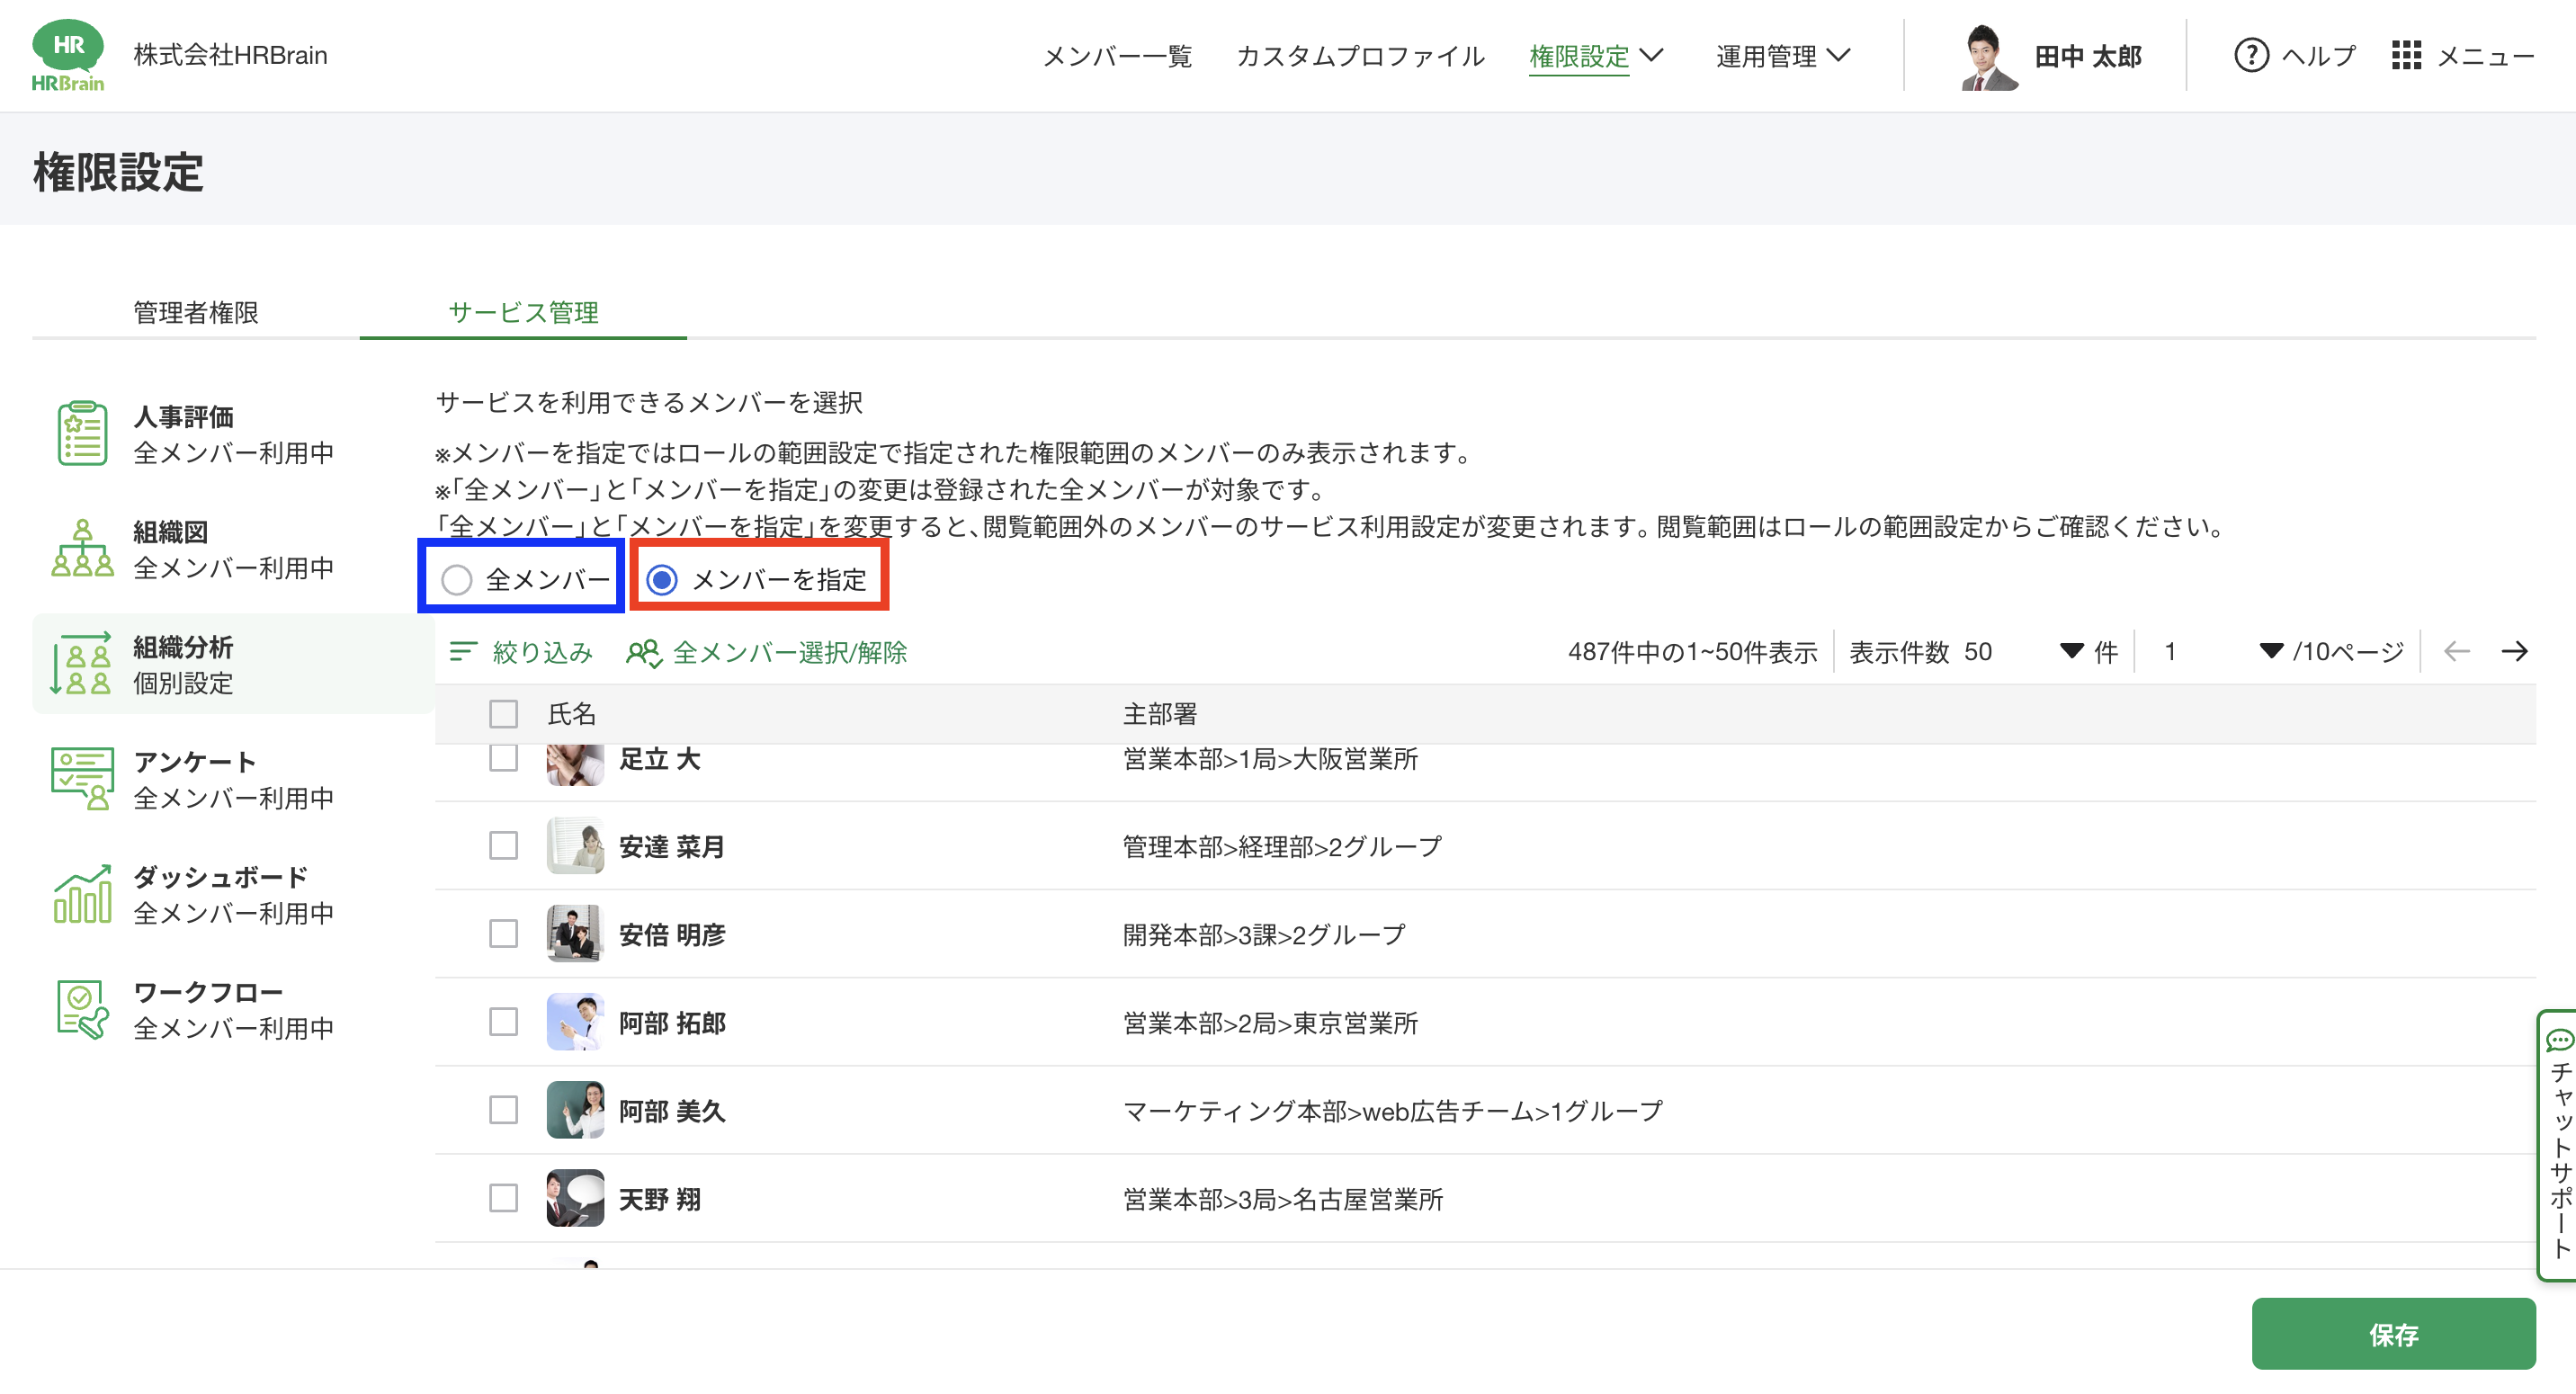Image resolution: width=2576 pixels, height=1394 pixels.
Task: Check the box for 安達 菜月
Action: 503,846
